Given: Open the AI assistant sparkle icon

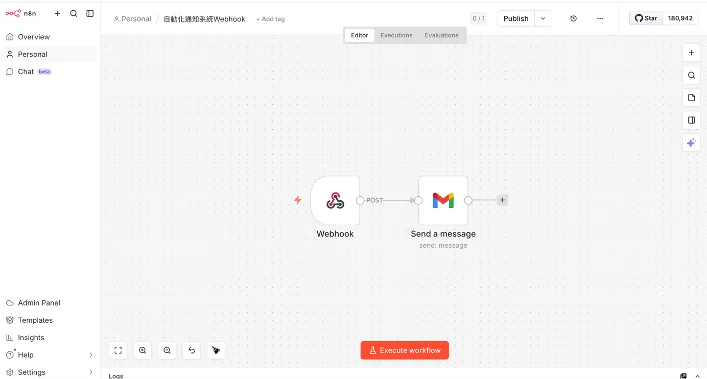Looking at the screenshot, I should 691,143.
